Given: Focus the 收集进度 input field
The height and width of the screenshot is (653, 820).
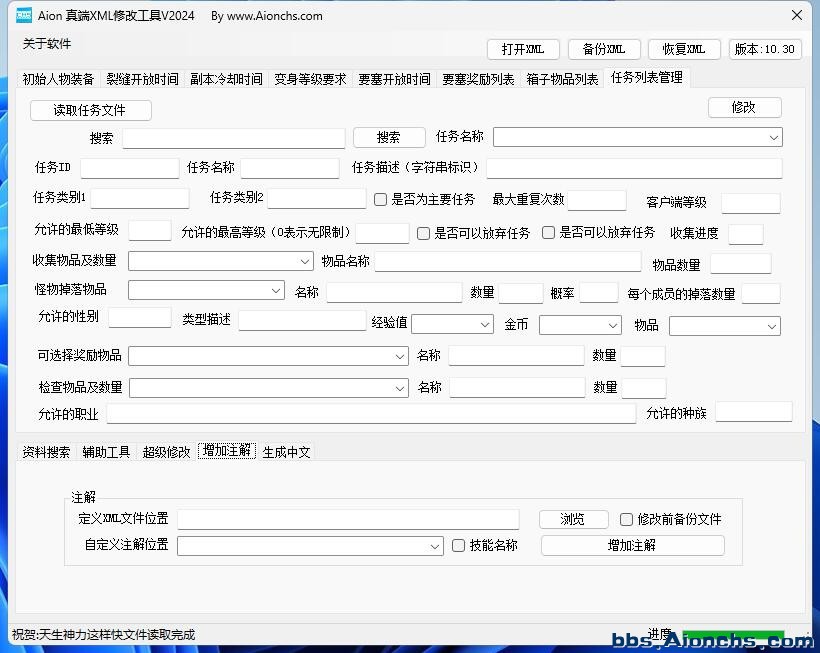Looking at the screenshot, I should pos(746,234).
